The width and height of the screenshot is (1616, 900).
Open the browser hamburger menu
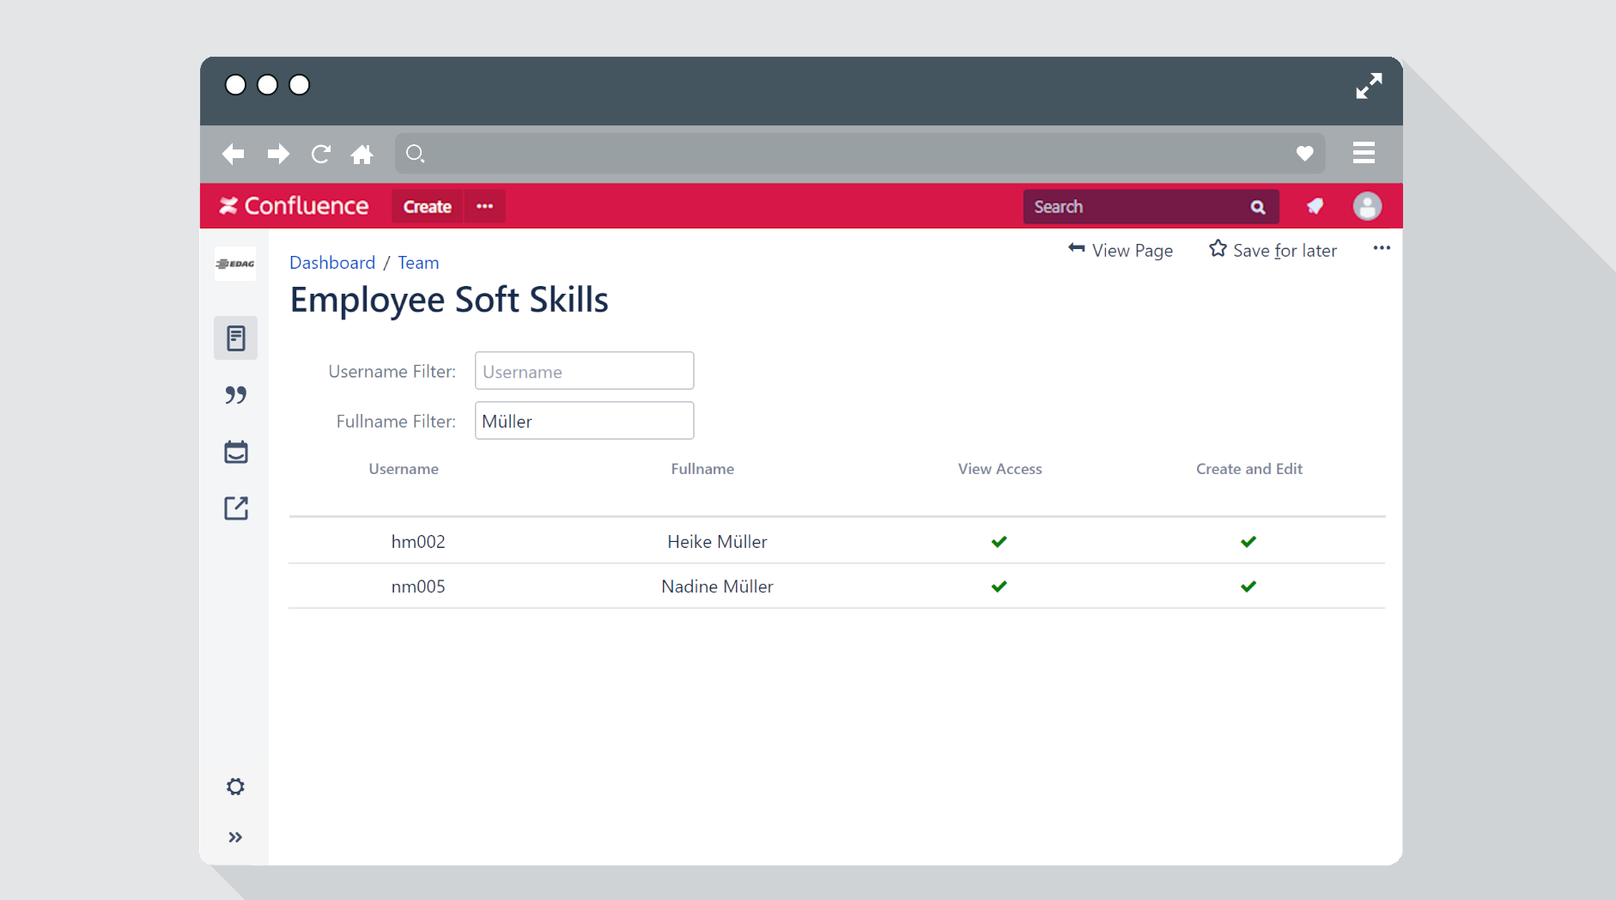coord(1364,153)
